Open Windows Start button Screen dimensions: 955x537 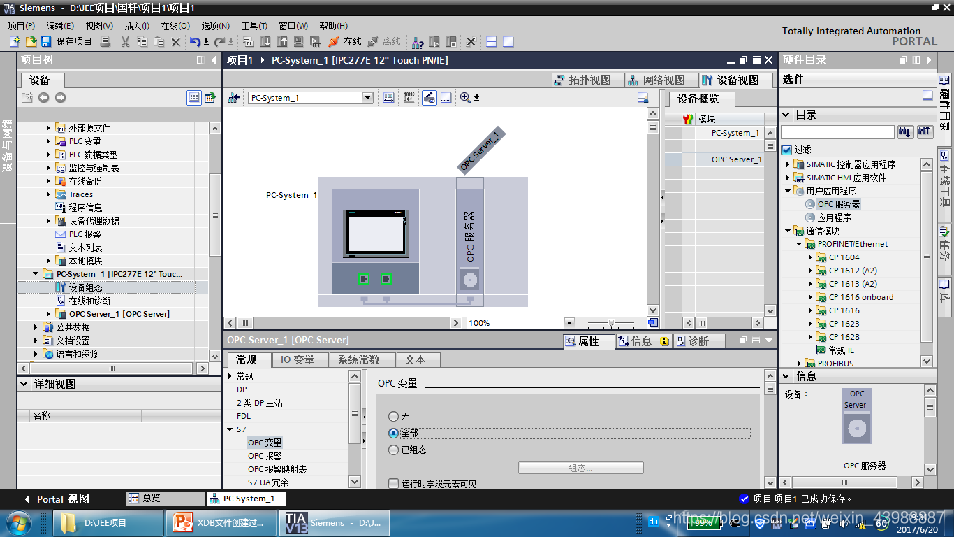tap(18, 523)
